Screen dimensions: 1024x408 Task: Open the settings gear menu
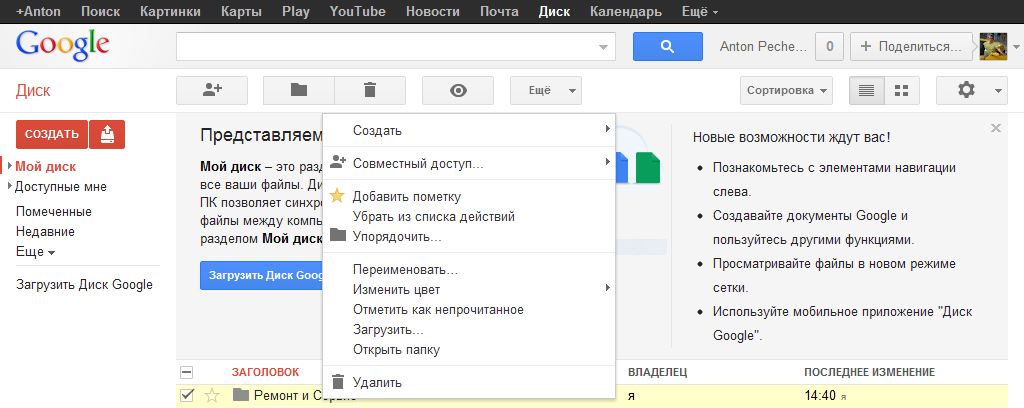(972, 91)
